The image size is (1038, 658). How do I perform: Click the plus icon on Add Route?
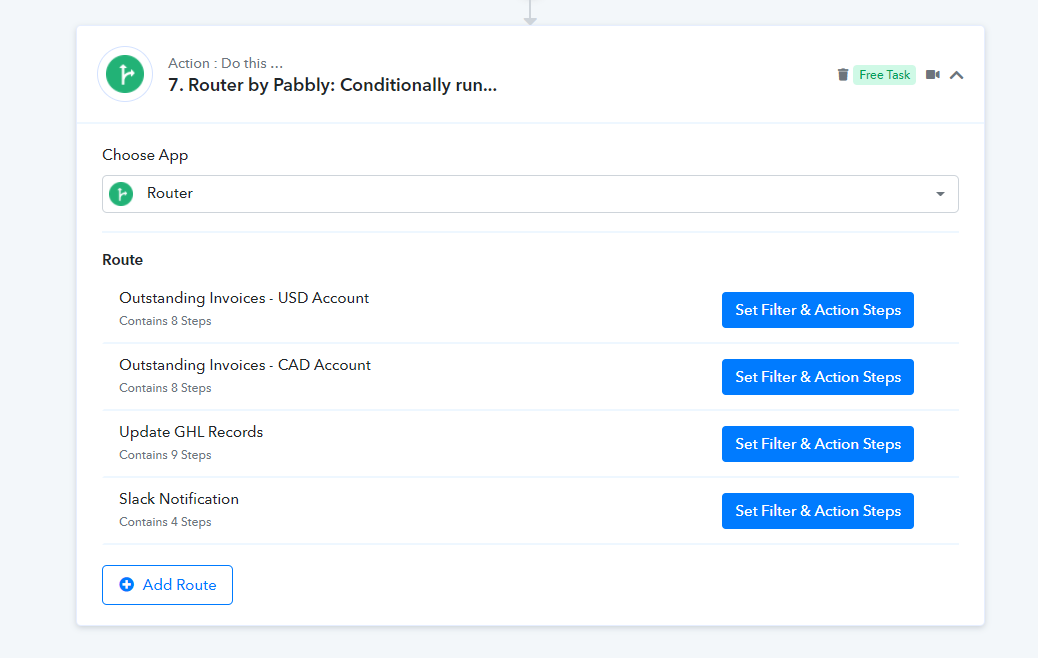pyautogui.click(x=126, y=585)
